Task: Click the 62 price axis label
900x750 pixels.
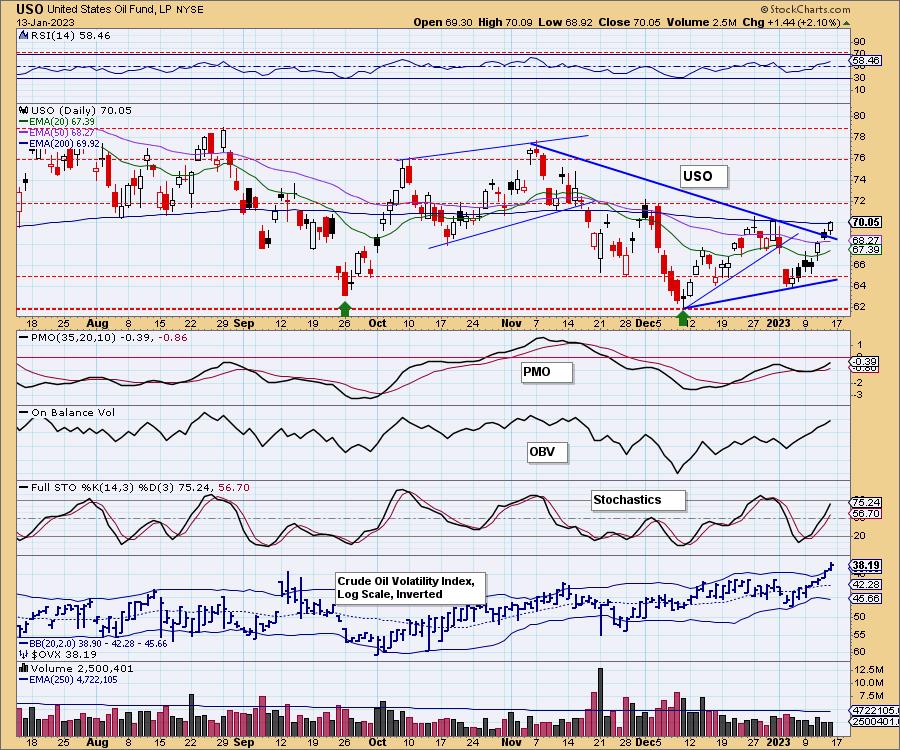Action: pyautogui.click(x=859, y=306)
